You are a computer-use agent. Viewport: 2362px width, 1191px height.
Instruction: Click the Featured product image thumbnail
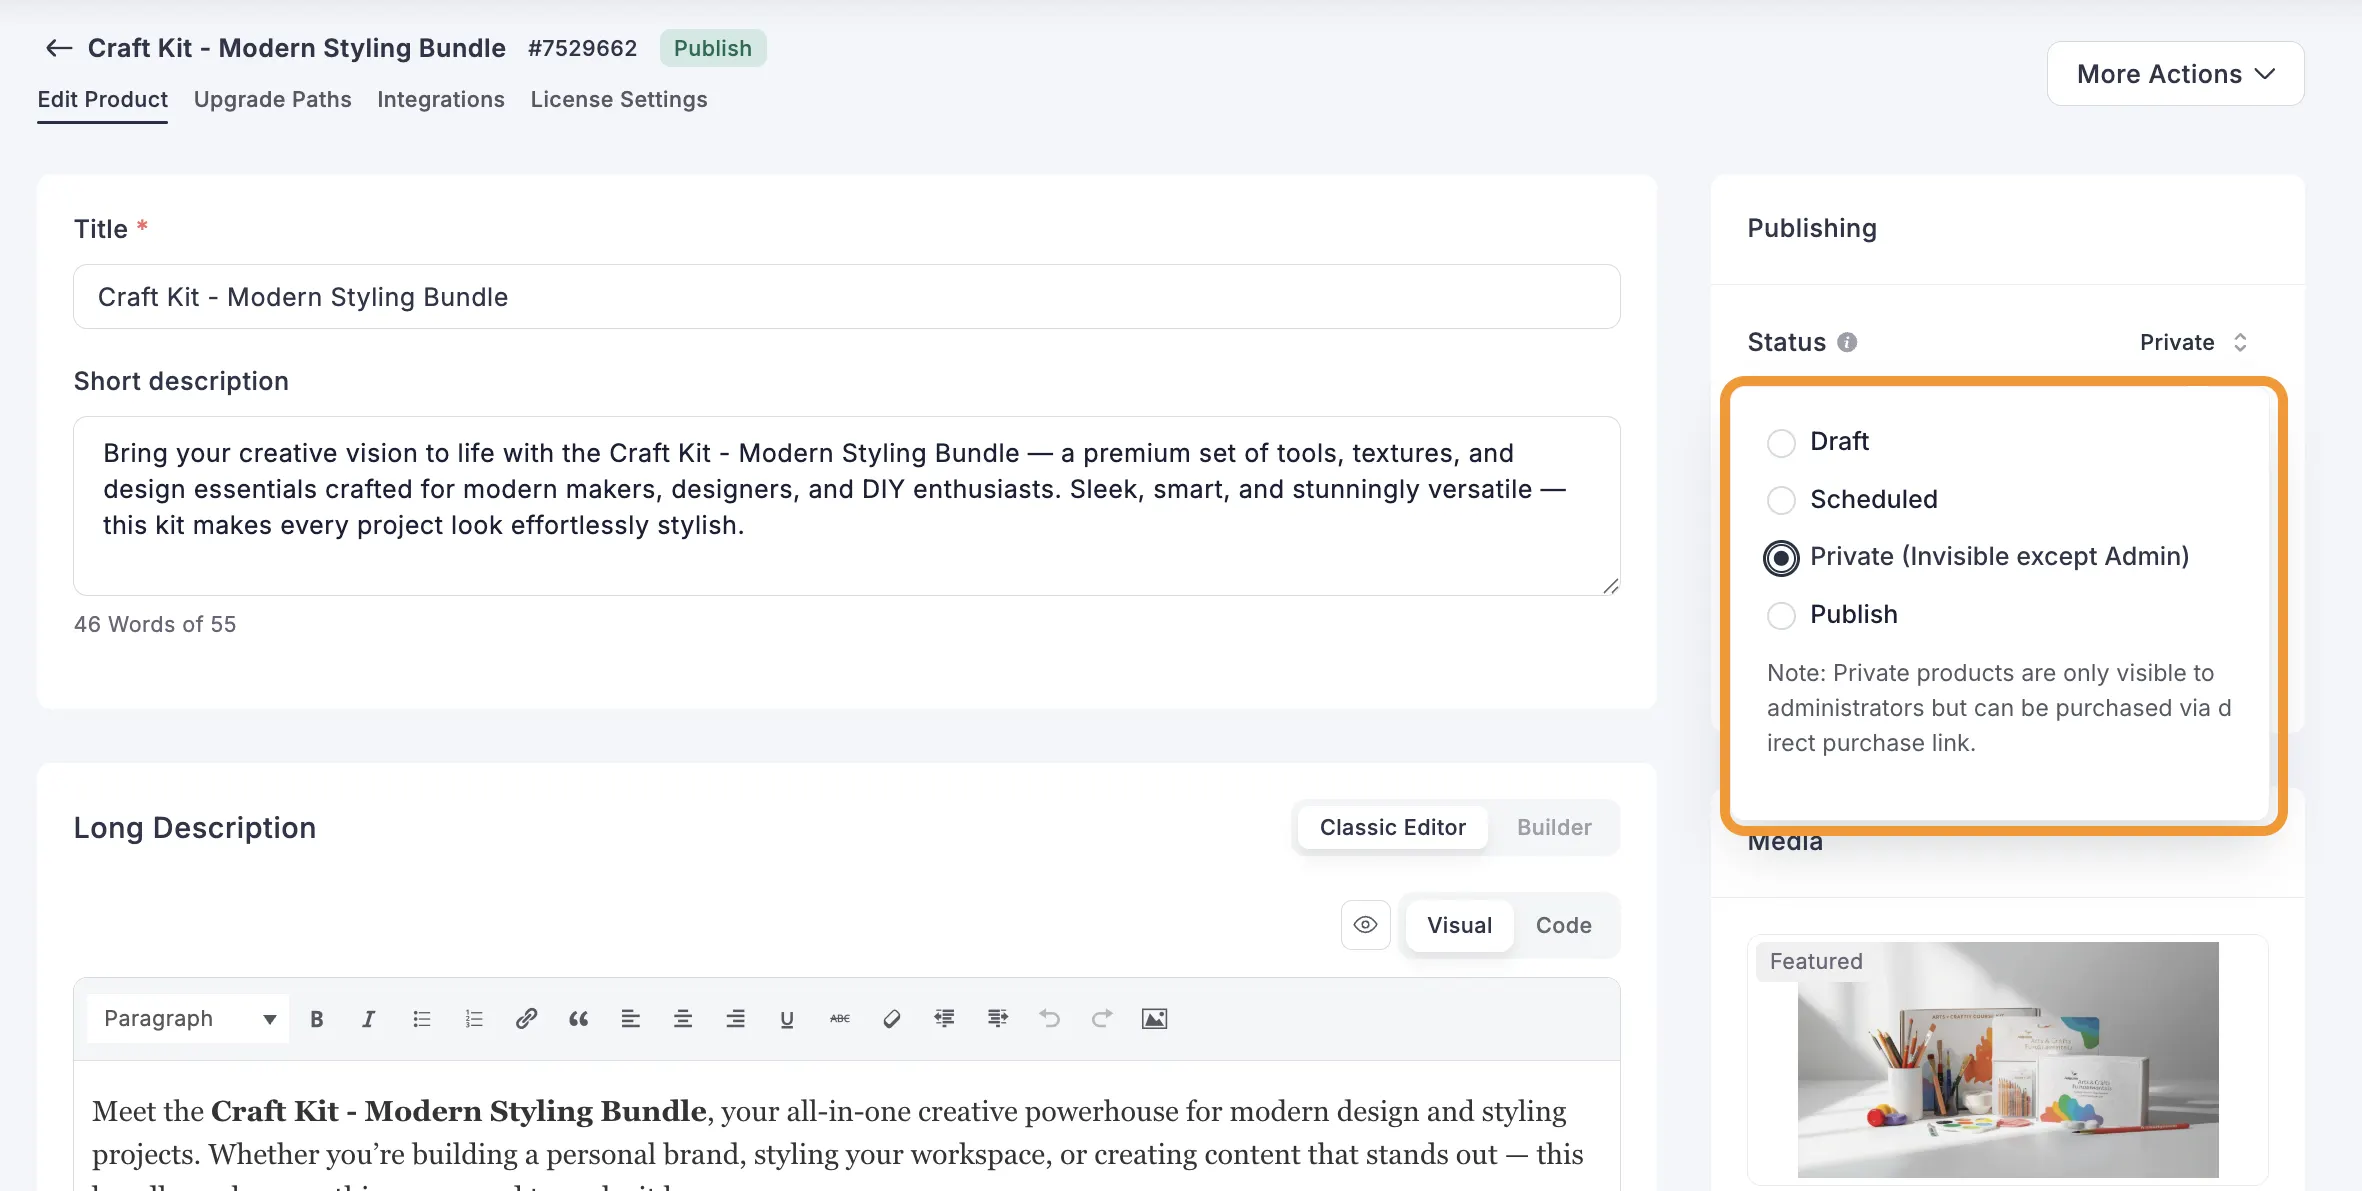(x=2007, y=1060)
